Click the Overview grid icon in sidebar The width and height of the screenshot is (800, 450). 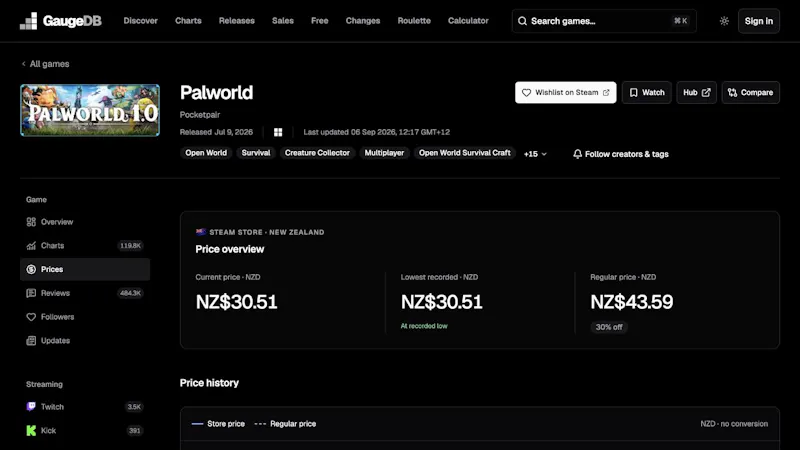[x=31, y=222]
